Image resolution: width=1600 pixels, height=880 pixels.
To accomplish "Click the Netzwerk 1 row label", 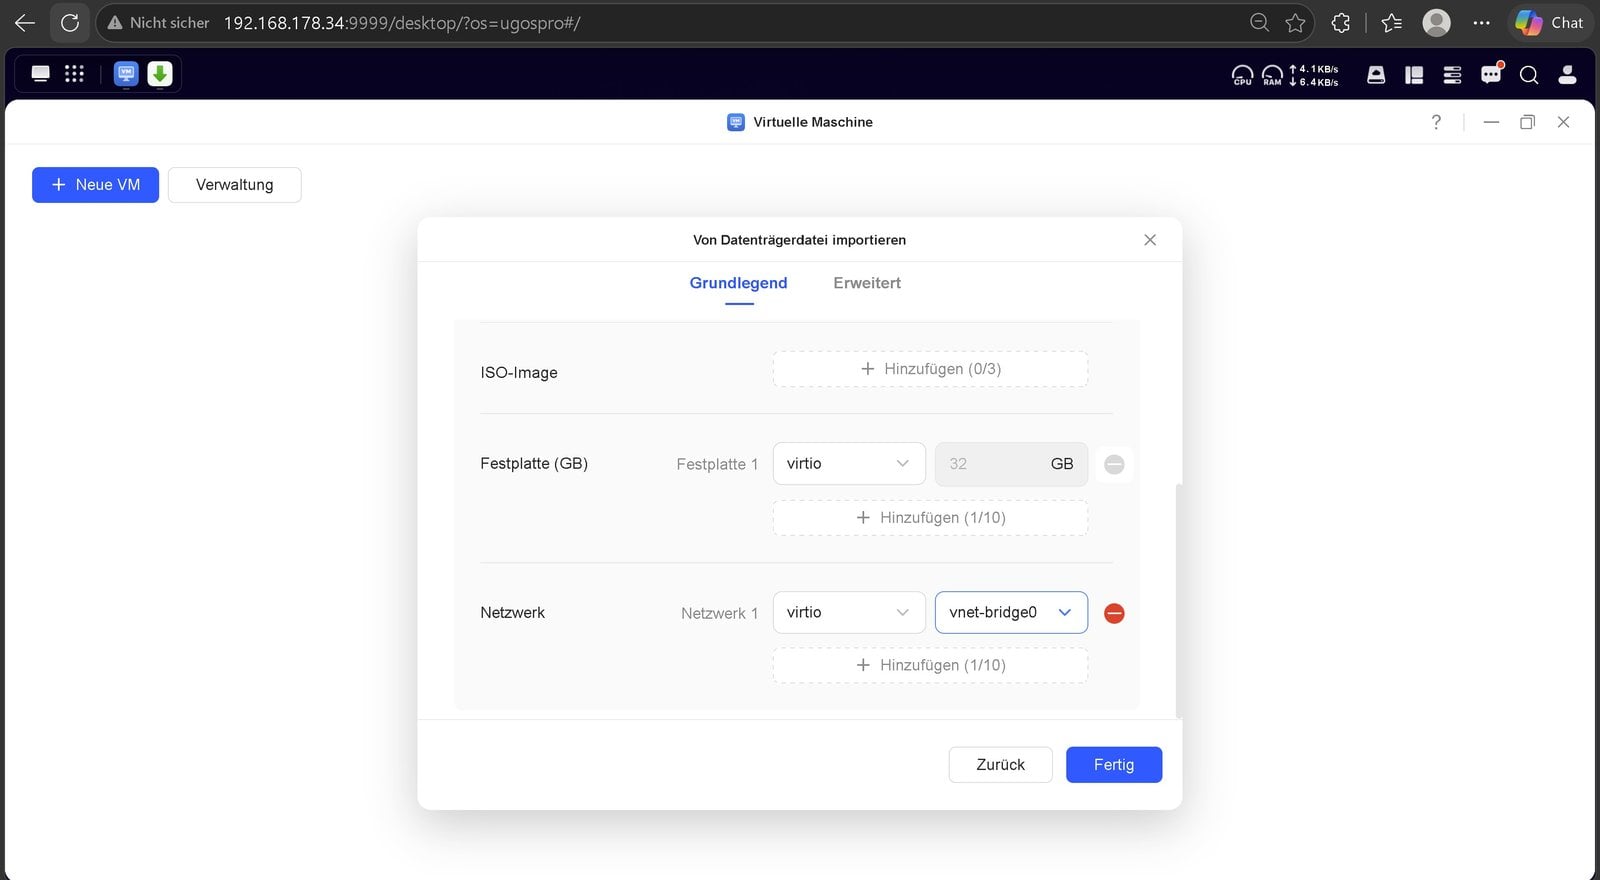I will [719, 614].
